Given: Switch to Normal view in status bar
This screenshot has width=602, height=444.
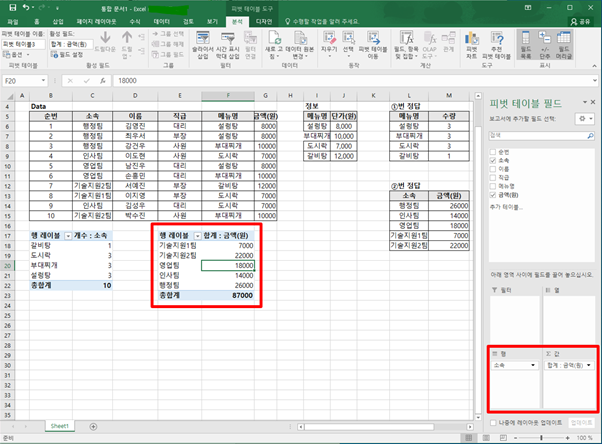Looking at the screenshot, I should (469, 438).
